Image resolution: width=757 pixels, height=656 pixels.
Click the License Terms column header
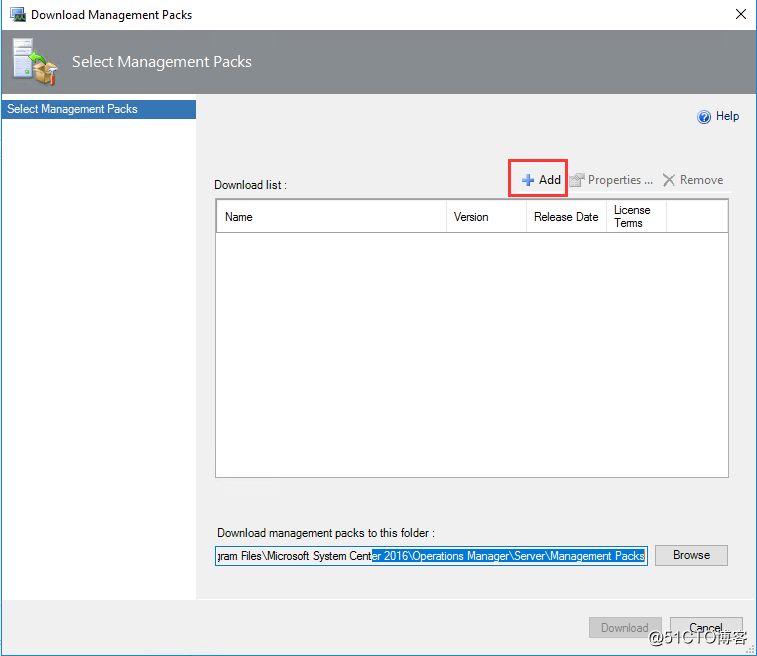pos(636,217)
